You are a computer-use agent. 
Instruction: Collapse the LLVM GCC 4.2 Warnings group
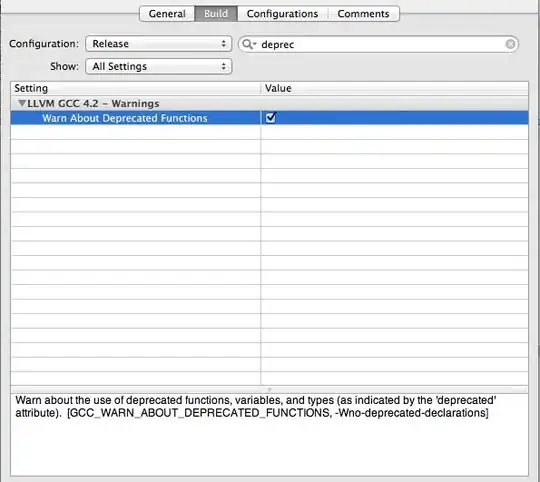tap(22, 103)
